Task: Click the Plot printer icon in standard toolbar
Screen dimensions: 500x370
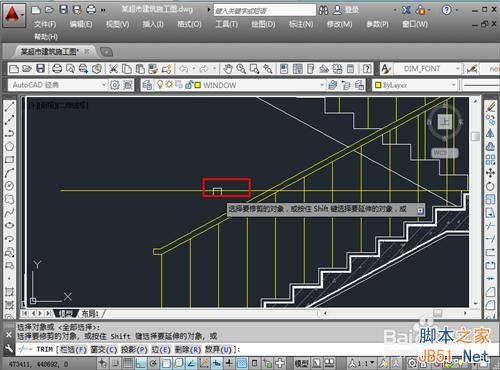Action: 57,69
